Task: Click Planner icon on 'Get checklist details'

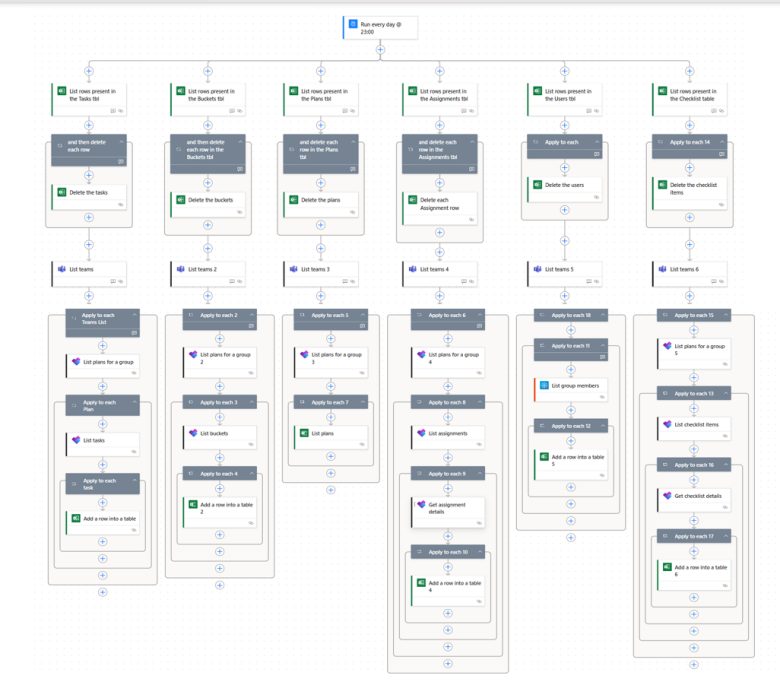Action: 668,495
